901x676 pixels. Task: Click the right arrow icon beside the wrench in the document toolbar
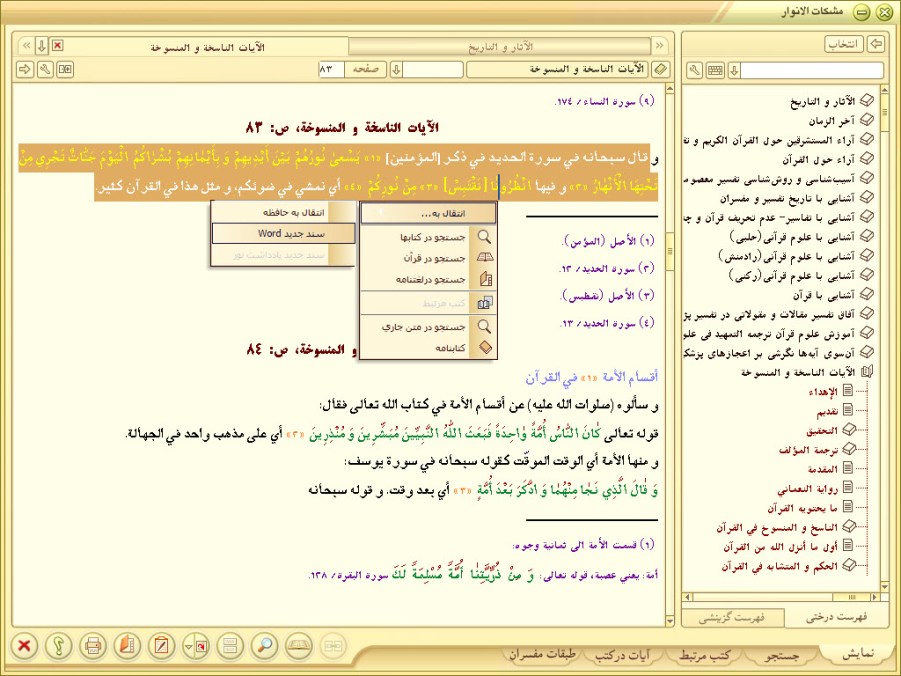coord(25,70)
